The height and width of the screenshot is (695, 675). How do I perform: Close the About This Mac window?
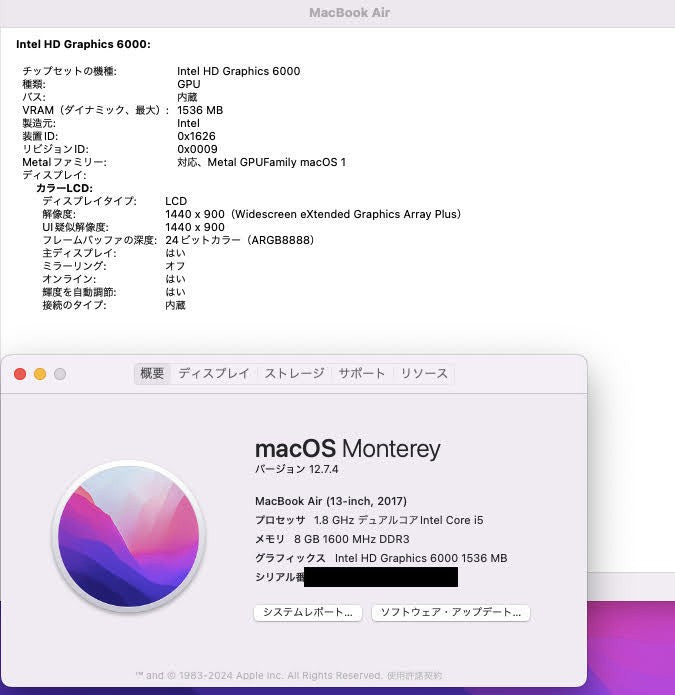(20, 374)
